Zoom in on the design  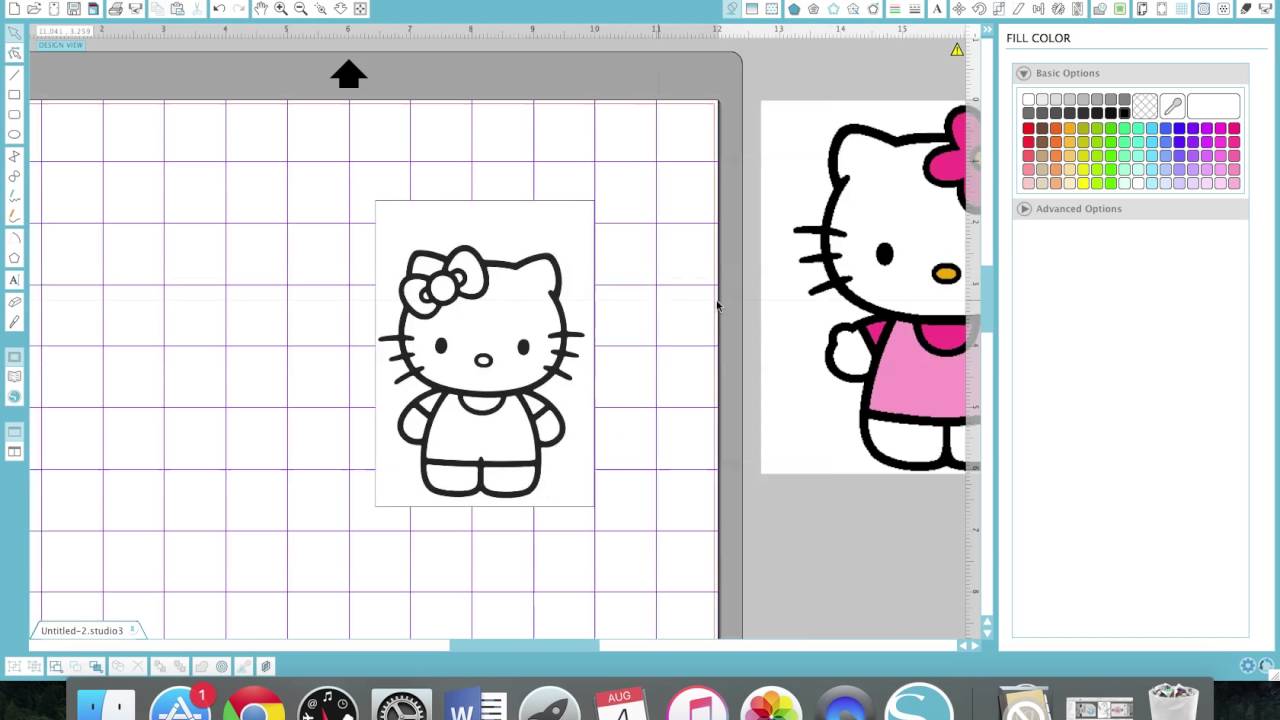tap(281, 9)
